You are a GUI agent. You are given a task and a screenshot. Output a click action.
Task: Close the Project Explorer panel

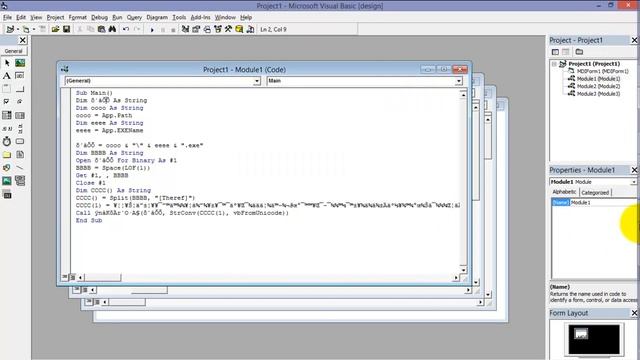634,40
